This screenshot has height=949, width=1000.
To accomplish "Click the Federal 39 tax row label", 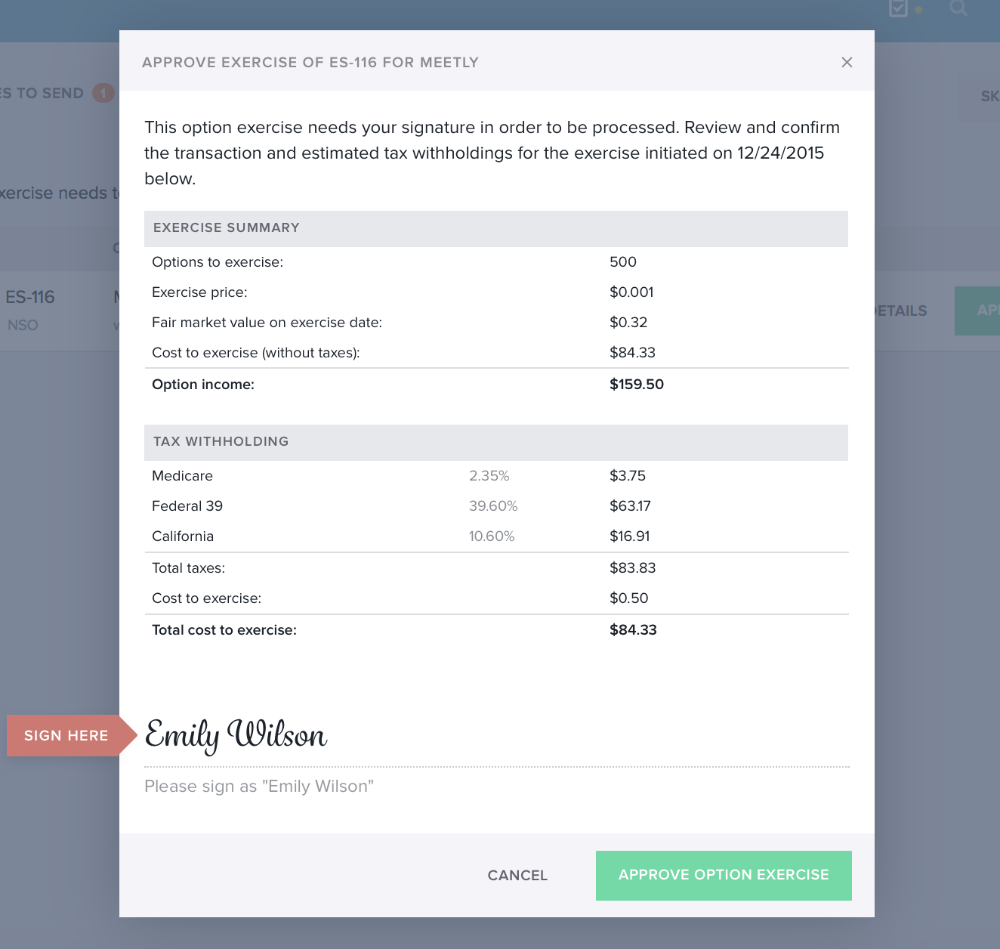I will (184, 506).
